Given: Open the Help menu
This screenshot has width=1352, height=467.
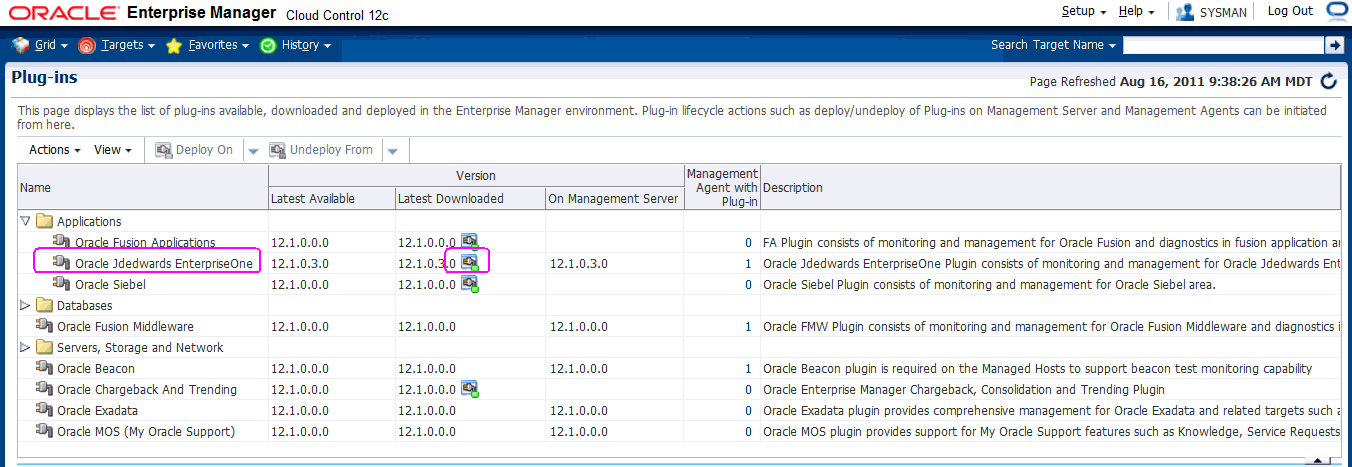Looking at the screenshot, I should tap(1137, 11).
